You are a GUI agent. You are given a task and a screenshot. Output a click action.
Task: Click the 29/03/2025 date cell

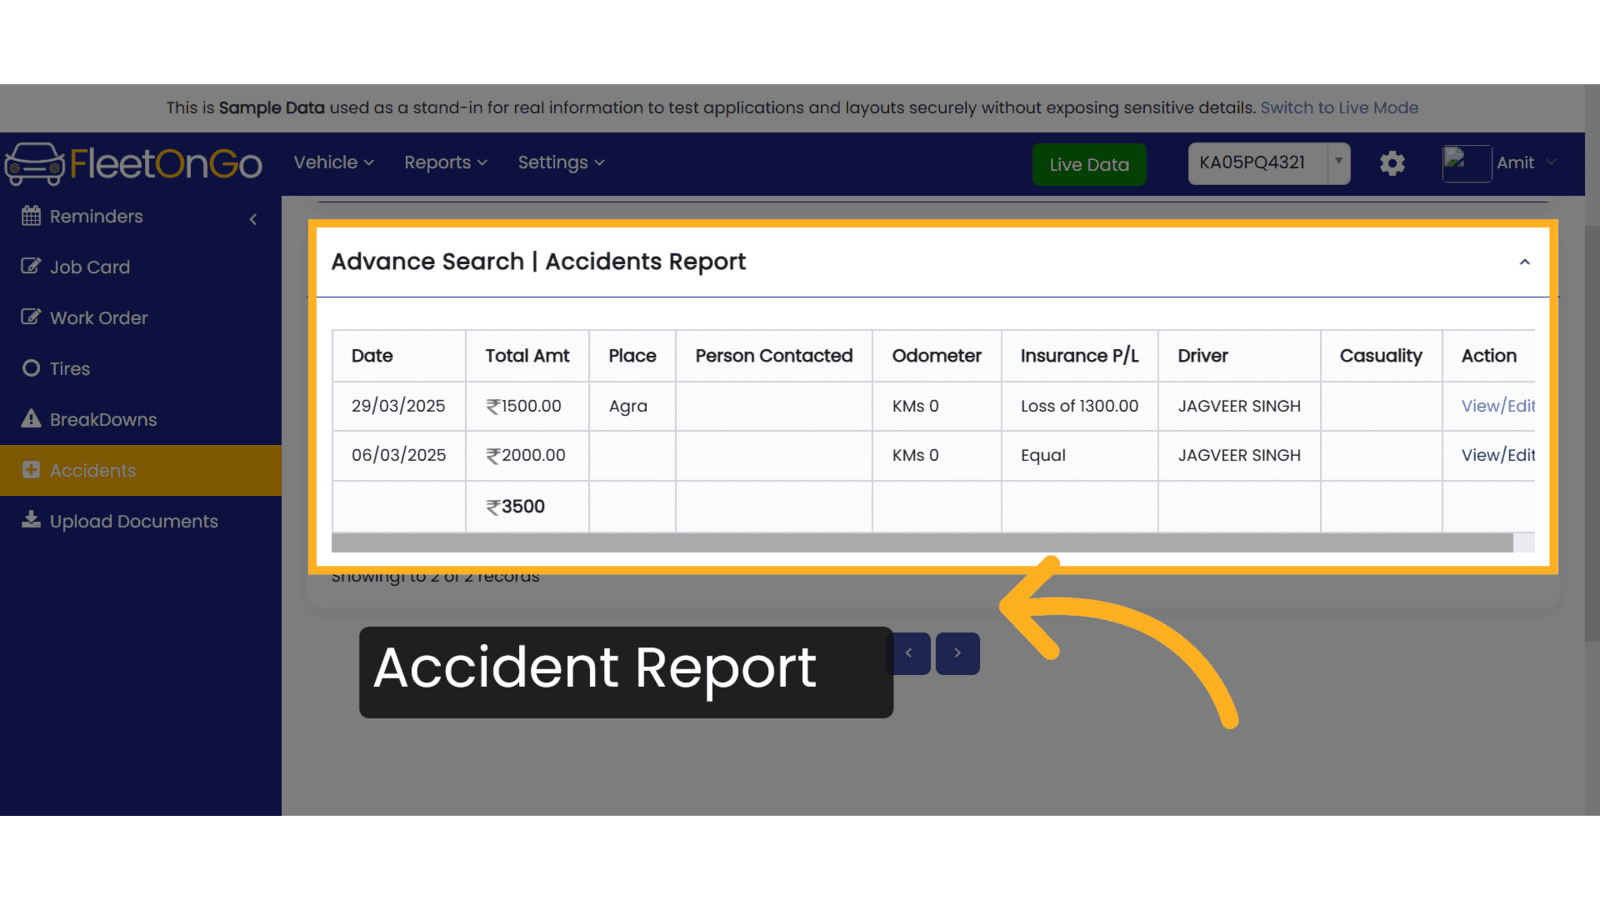[398, 406]
